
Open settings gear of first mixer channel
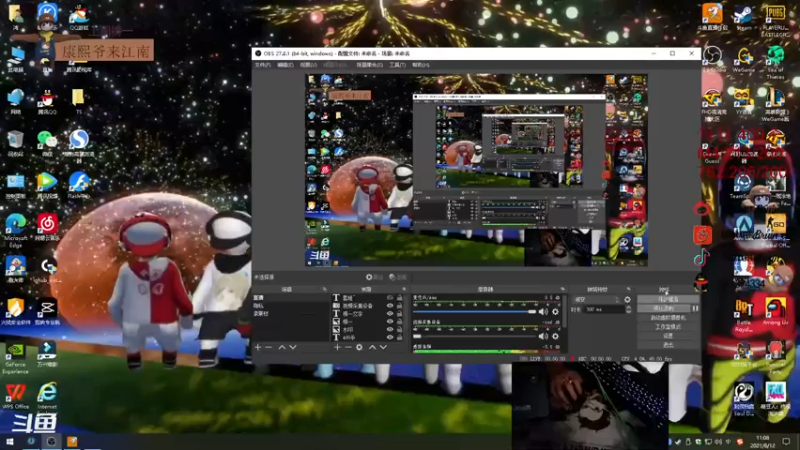[555, 311]
